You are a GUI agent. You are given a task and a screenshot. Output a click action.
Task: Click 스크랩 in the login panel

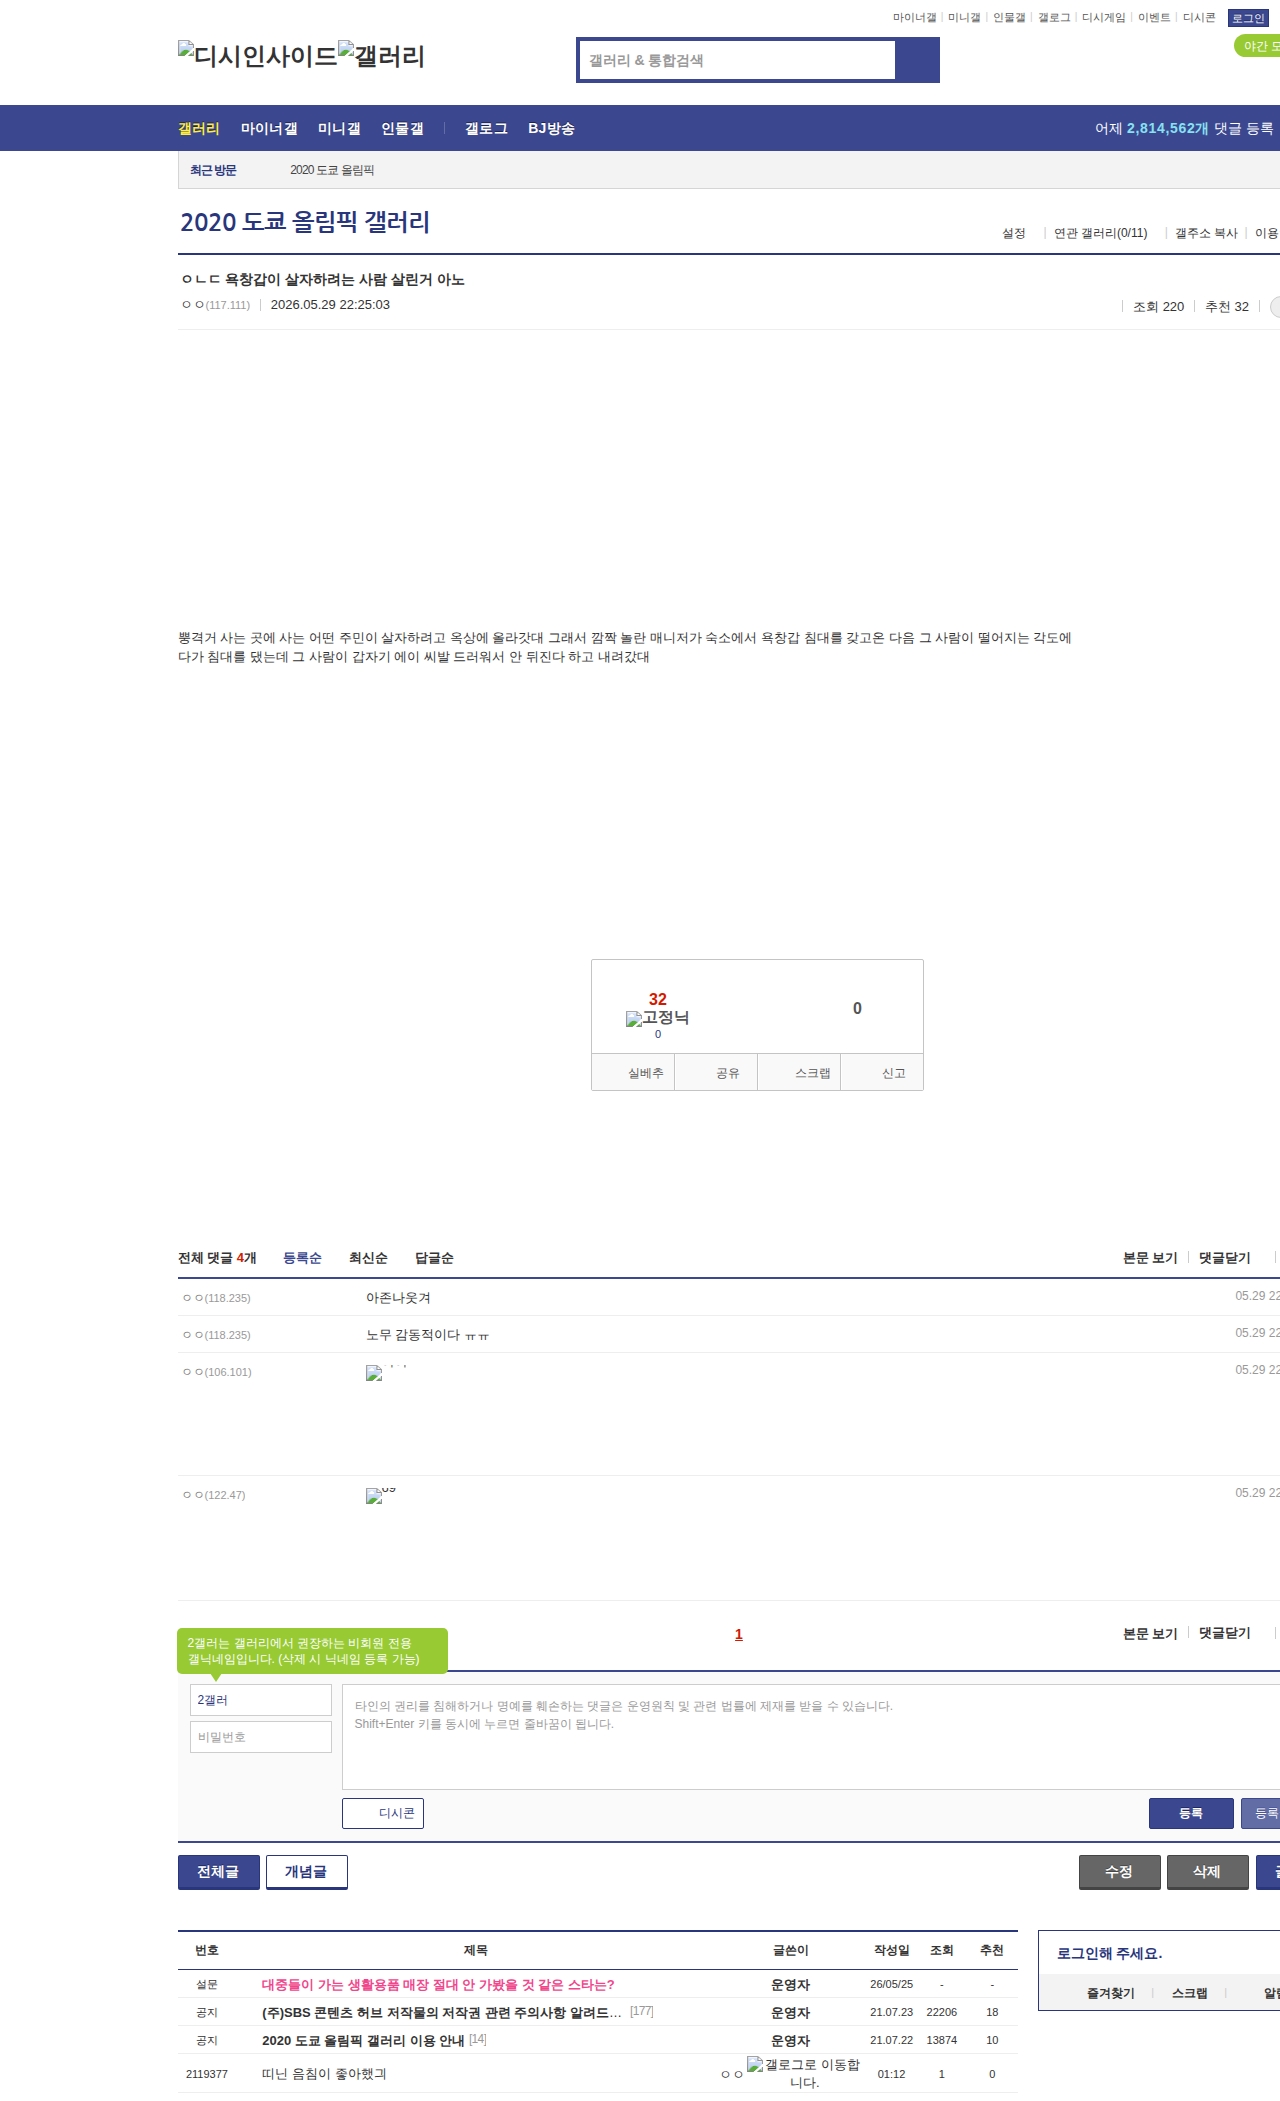click(x=1190, y=1993)
